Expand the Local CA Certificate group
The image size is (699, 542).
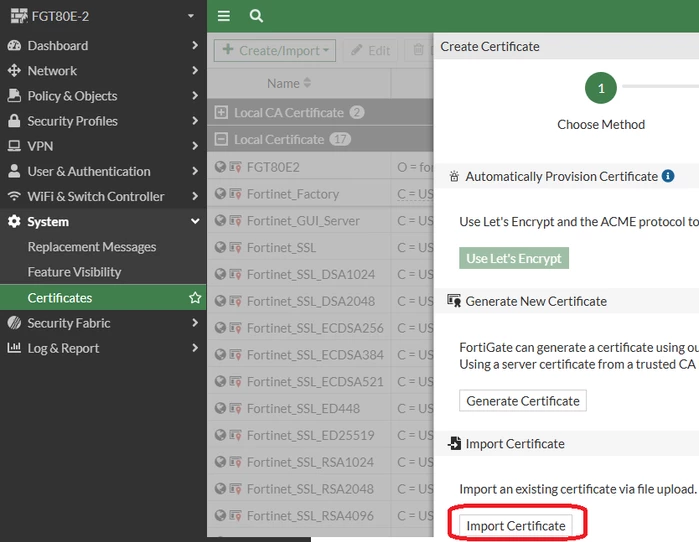pyautogui.click(x=221, y=112)
